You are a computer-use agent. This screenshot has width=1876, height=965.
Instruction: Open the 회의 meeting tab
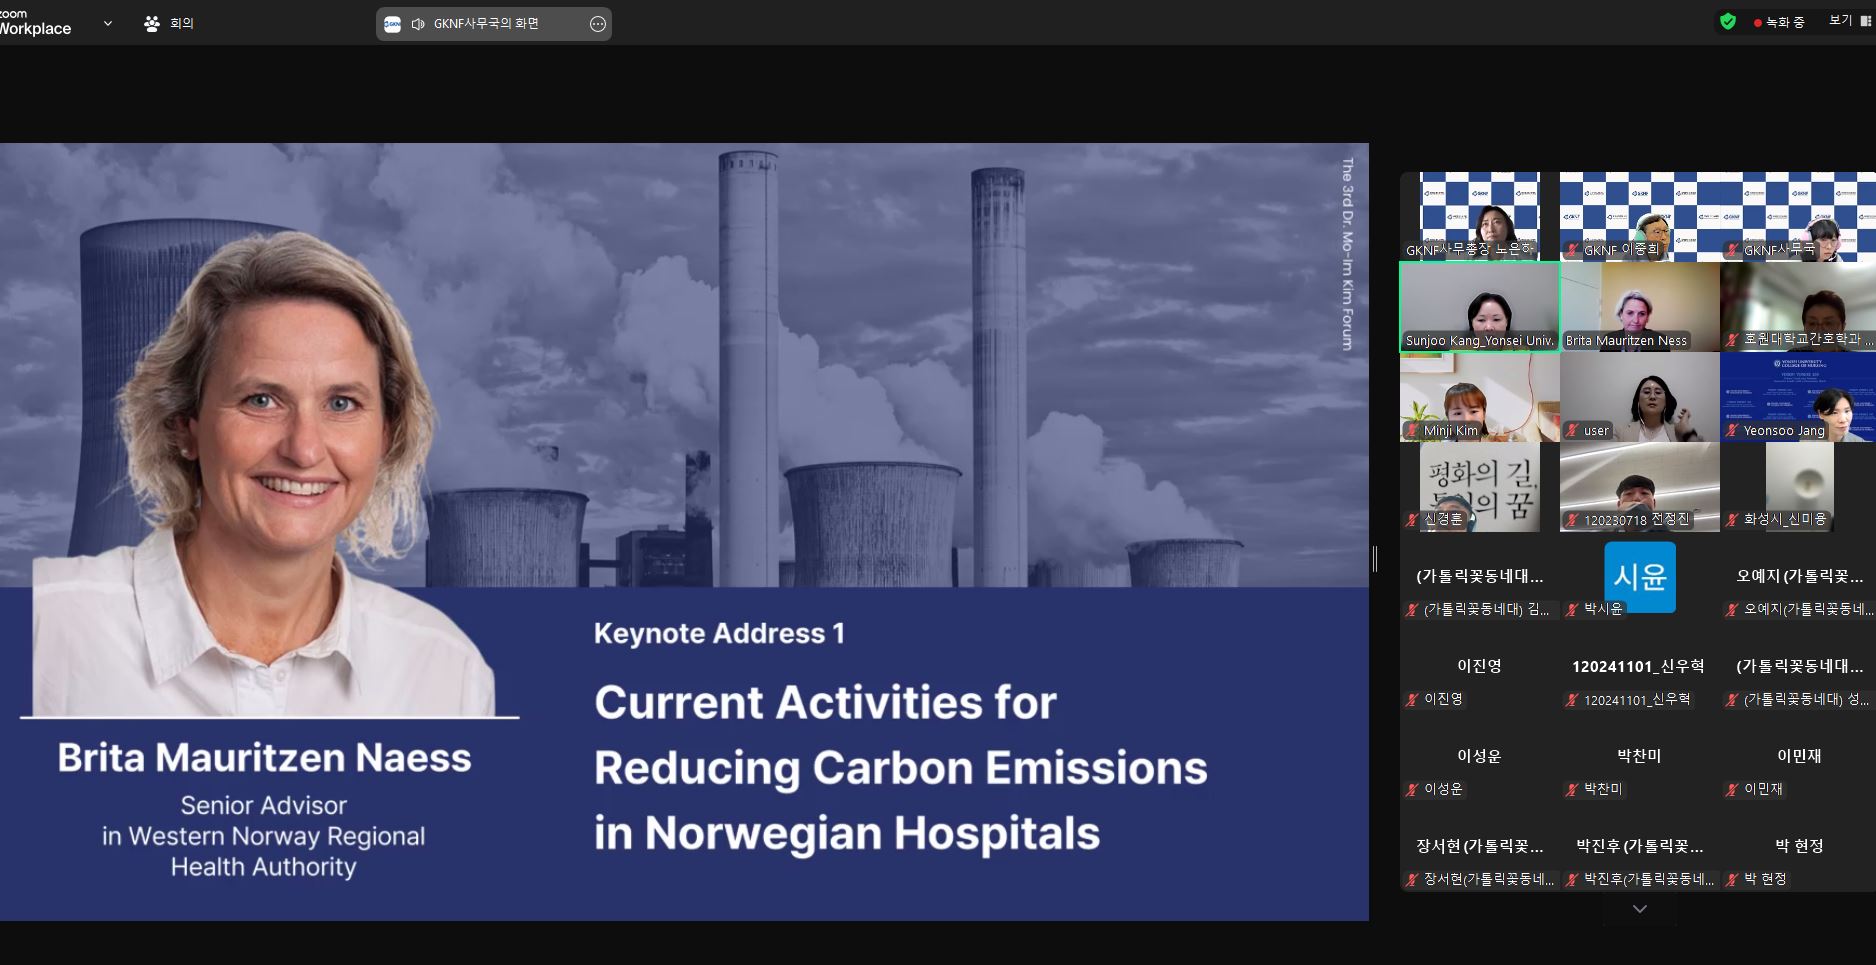tap(181, 23)
